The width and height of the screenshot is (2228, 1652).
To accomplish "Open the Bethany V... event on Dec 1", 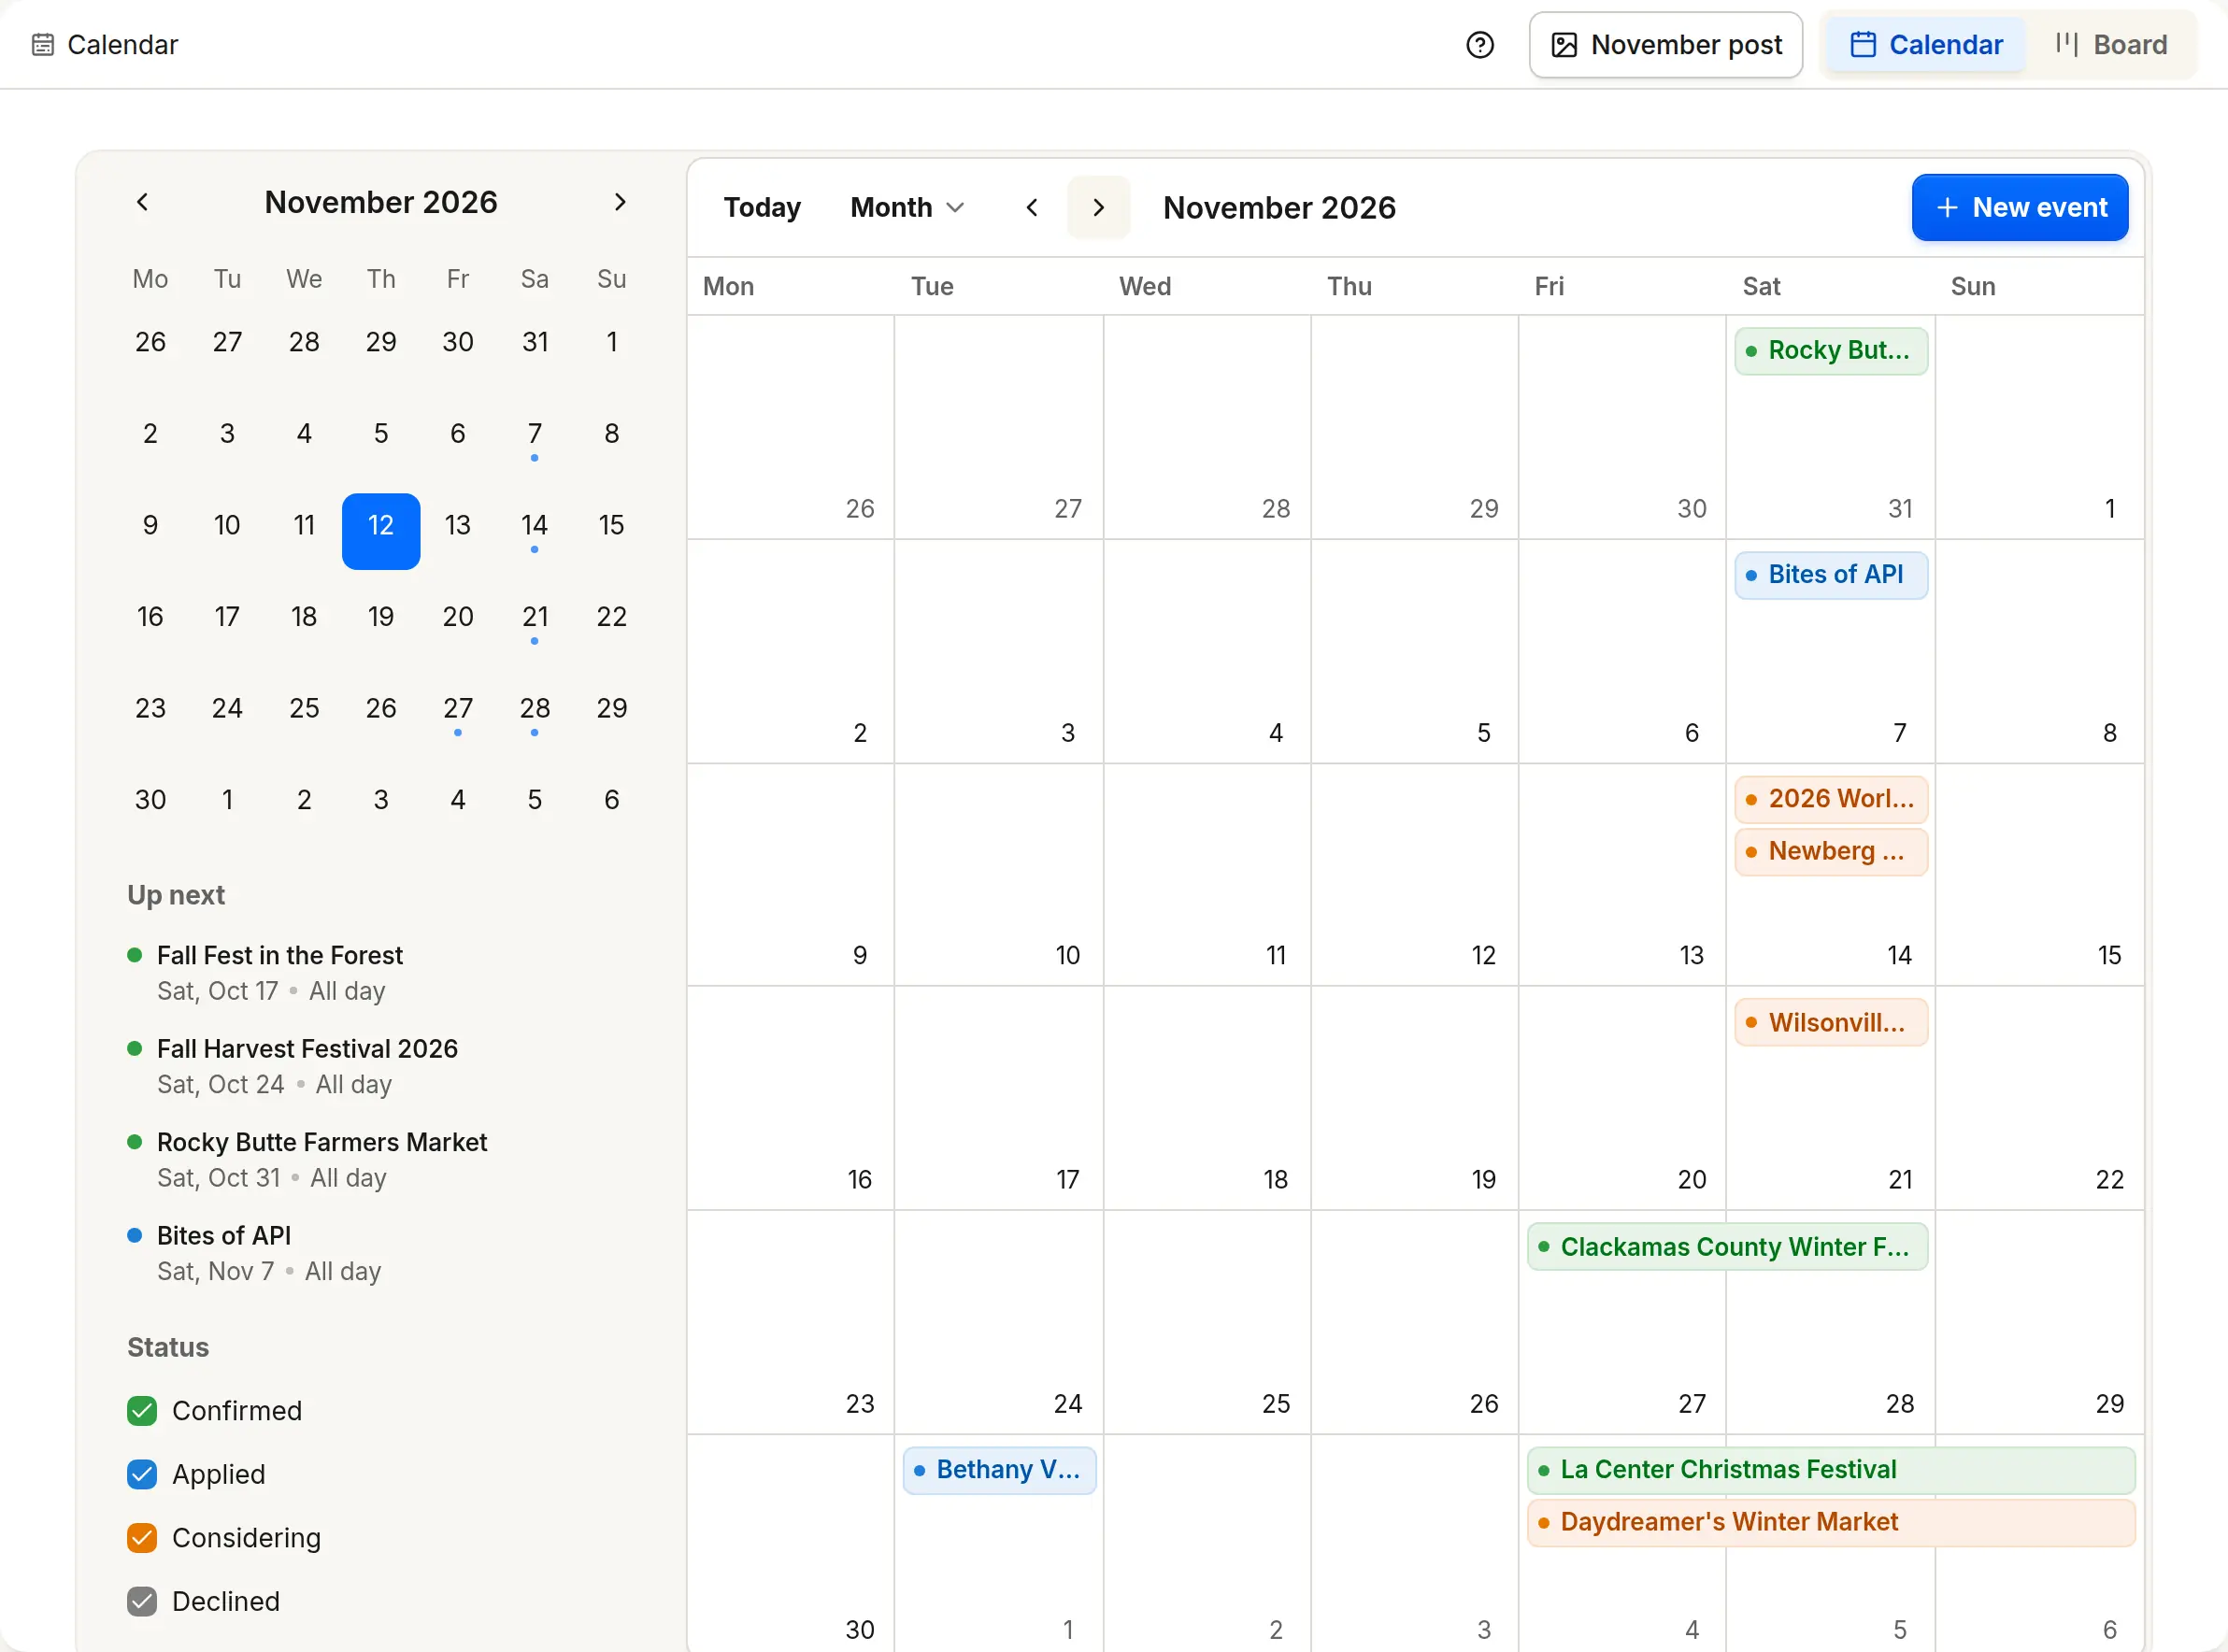I will tap(999, 1470).
